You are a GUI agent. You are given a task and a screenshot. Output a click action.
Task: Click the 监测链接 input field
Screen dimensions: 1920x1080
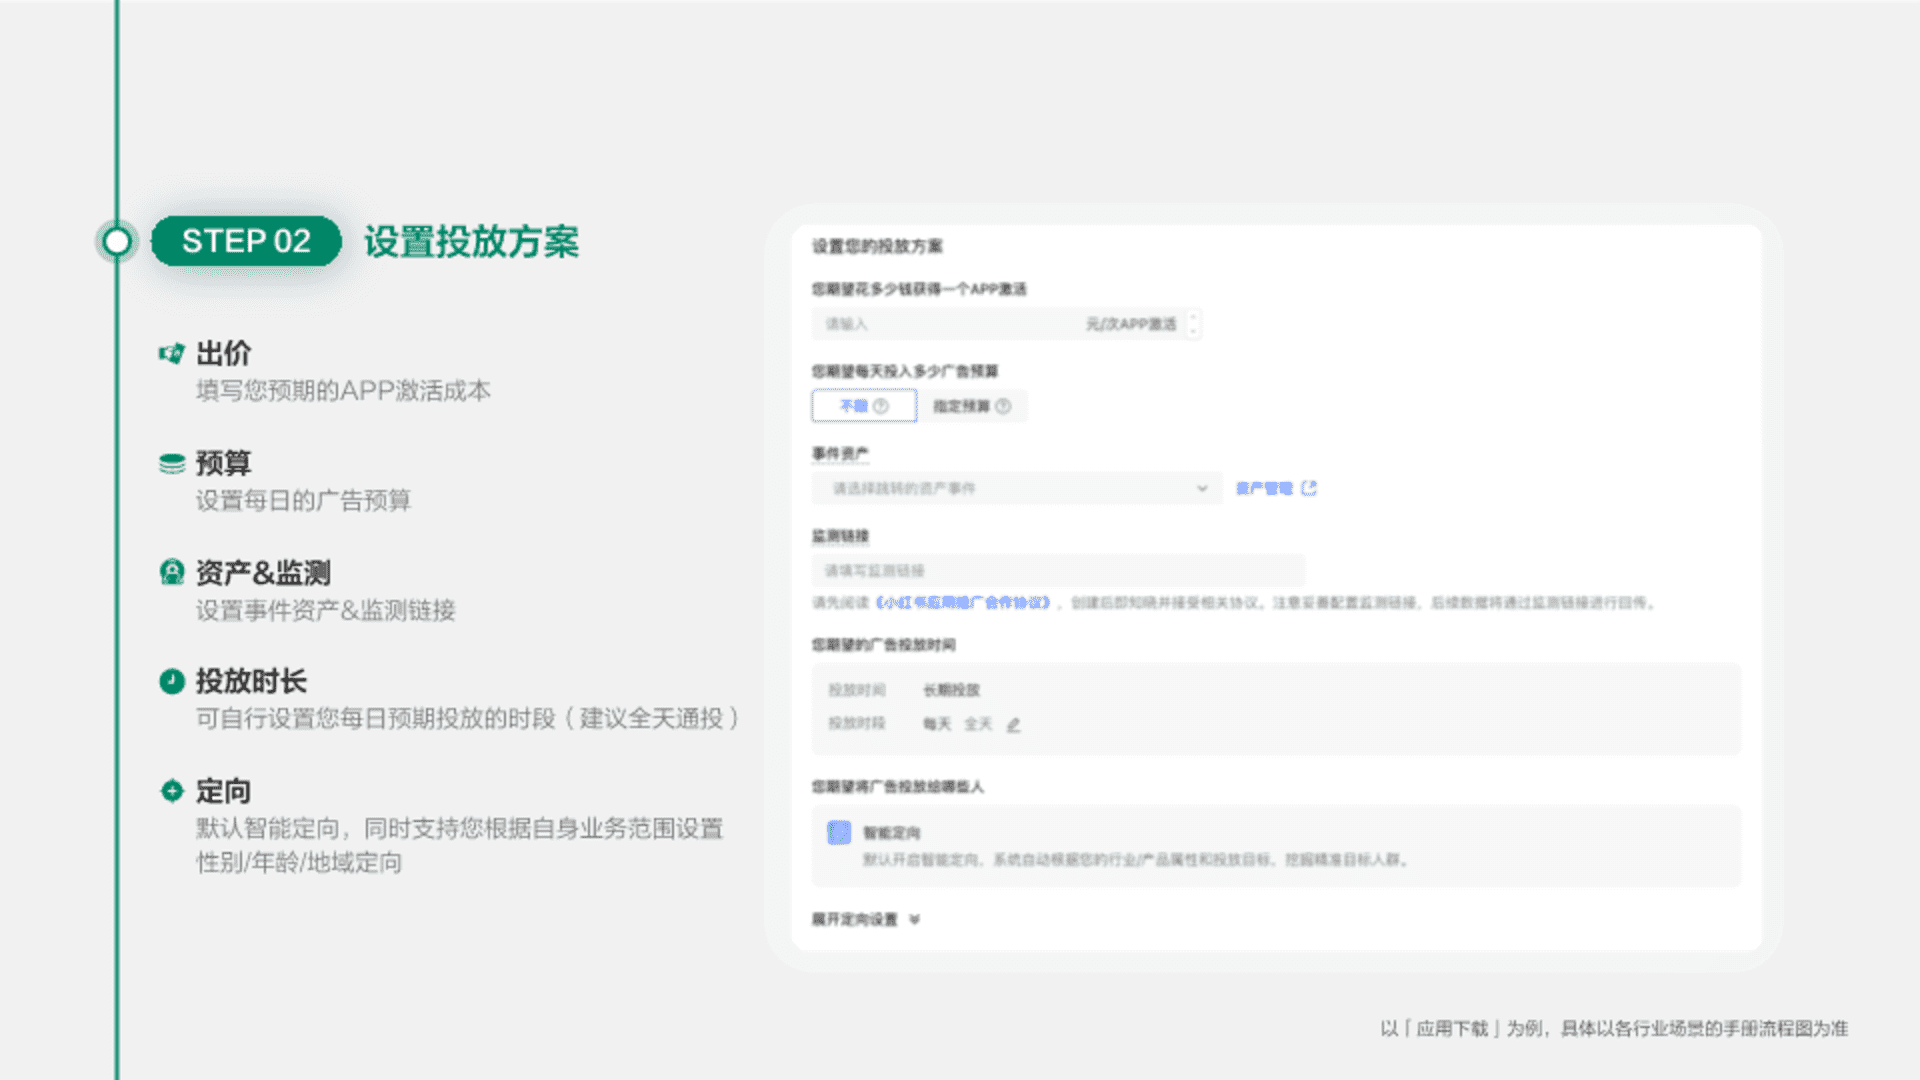point(1058,571)
